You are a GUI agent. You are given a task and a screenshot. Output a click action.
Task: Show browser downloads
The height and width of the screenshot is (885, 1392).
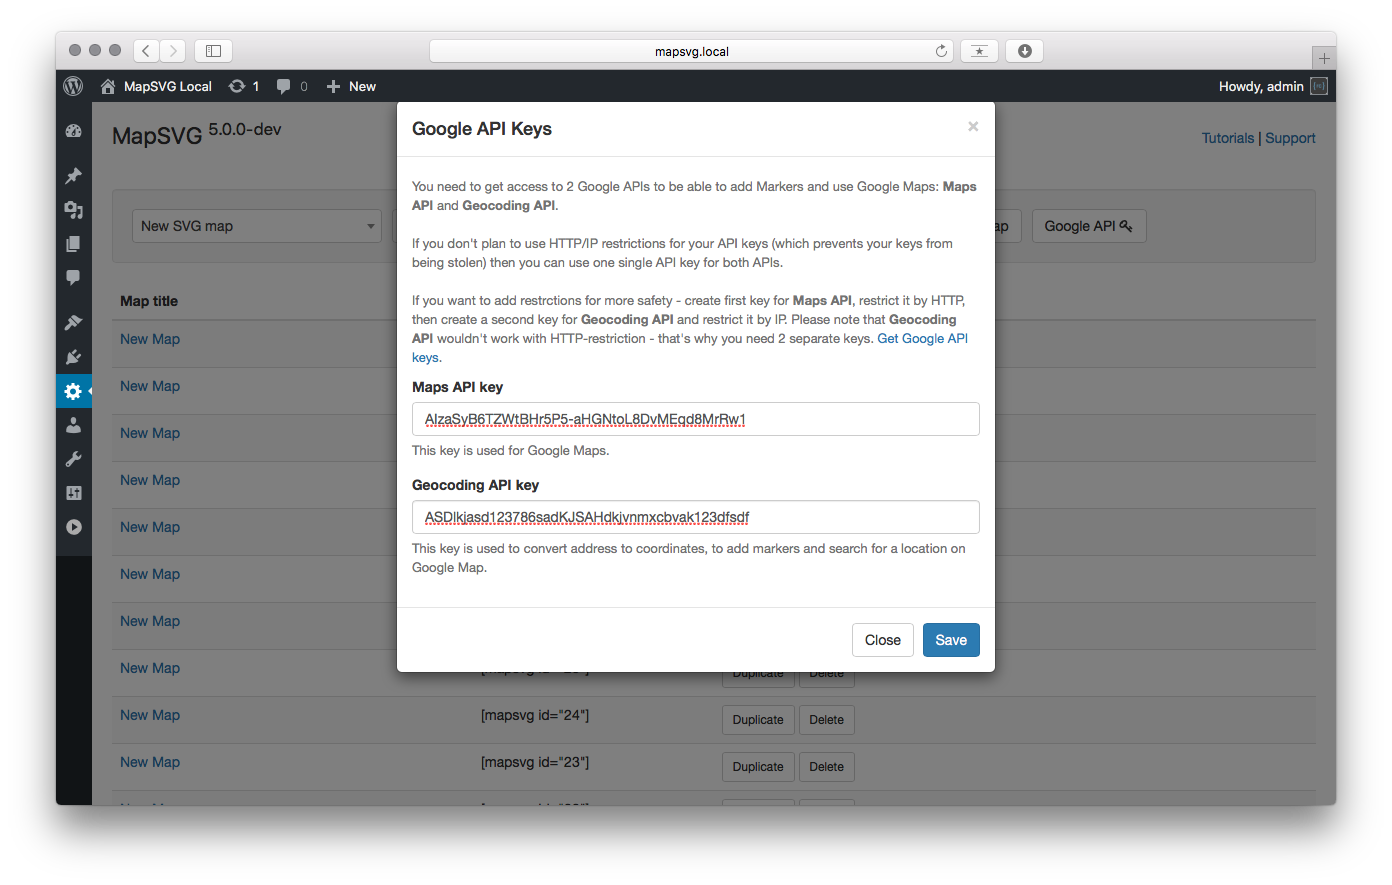pos(1025,51)
